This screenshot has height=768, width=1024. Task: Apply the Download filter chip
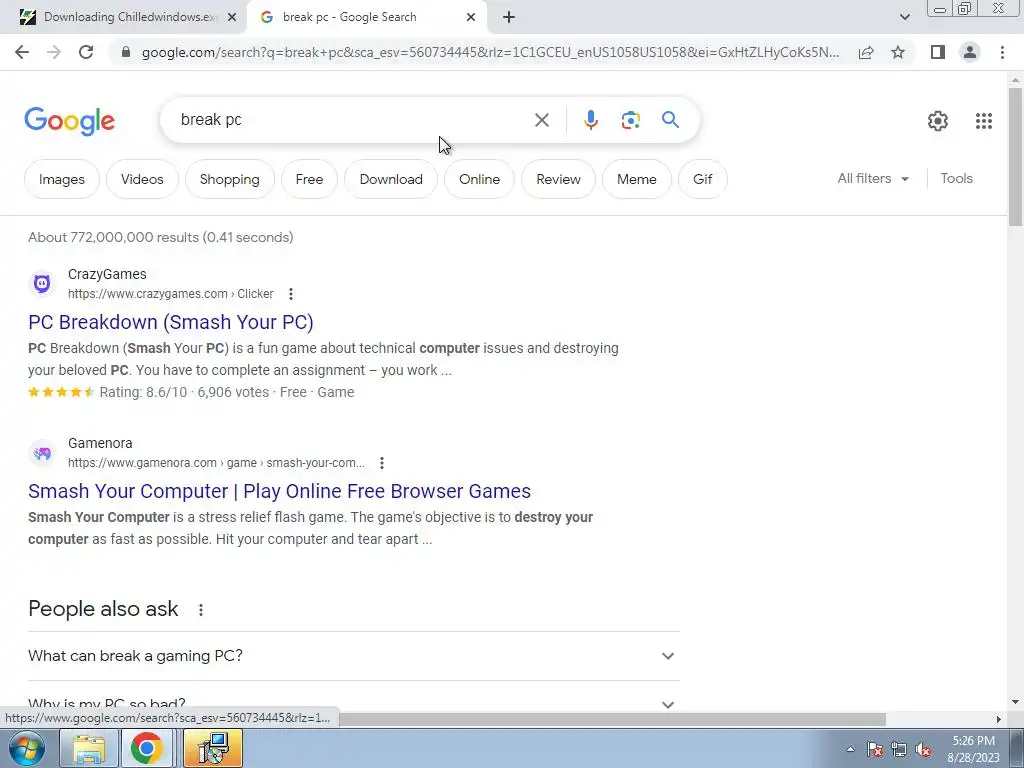(391, 179)
